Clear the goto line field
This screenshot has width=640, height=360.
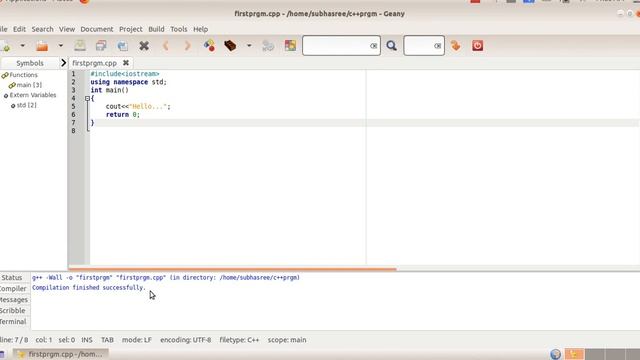point(438,46)
